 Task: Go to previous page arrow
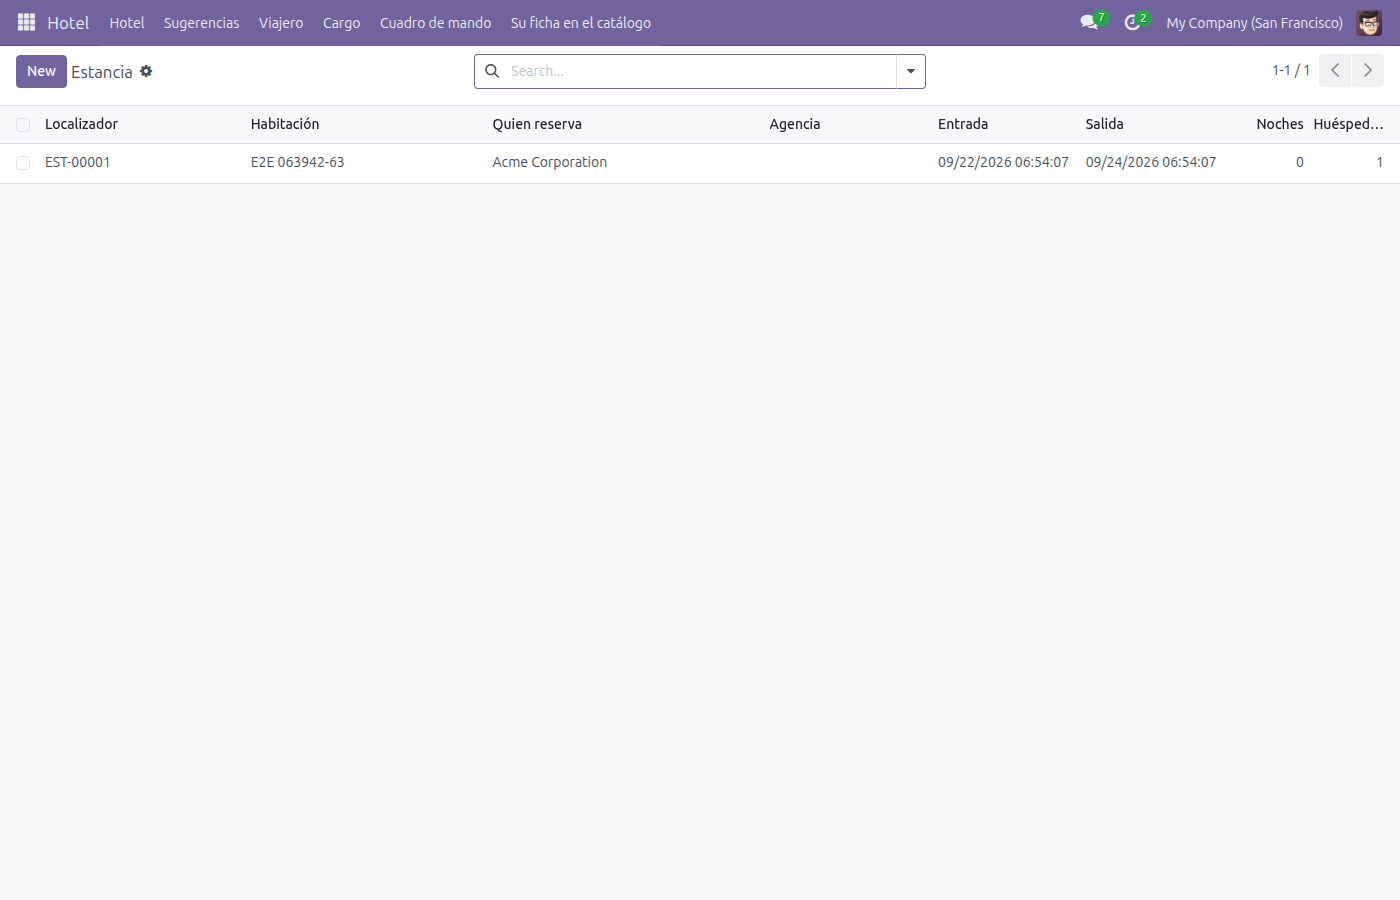pos(1335,70)
